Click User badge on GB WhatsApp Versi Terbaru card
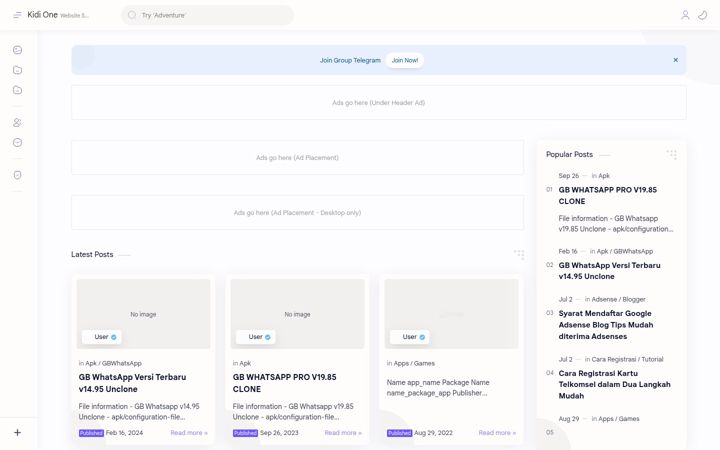The height and width of the screenshot is (450, 720). click(101, 337)
